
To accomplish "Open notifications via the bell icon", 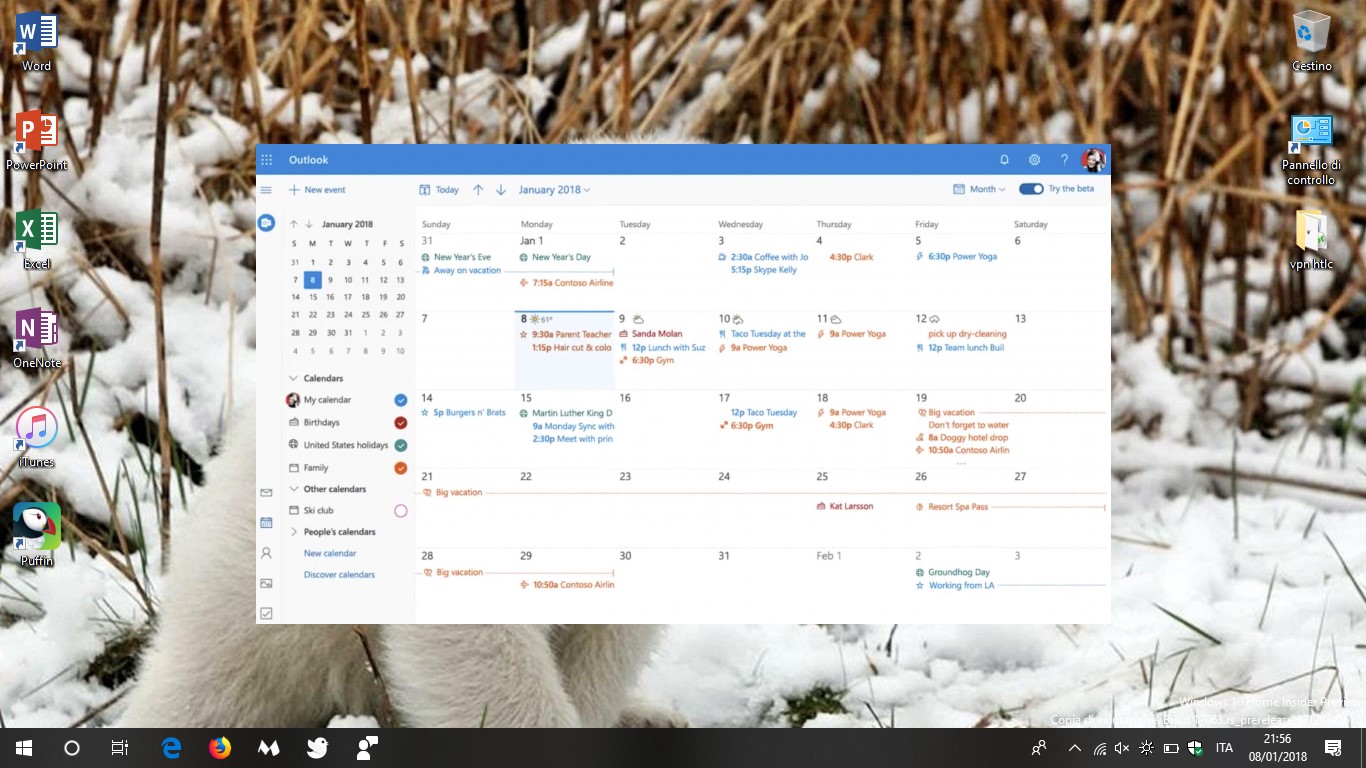I will coord(1004,159).
